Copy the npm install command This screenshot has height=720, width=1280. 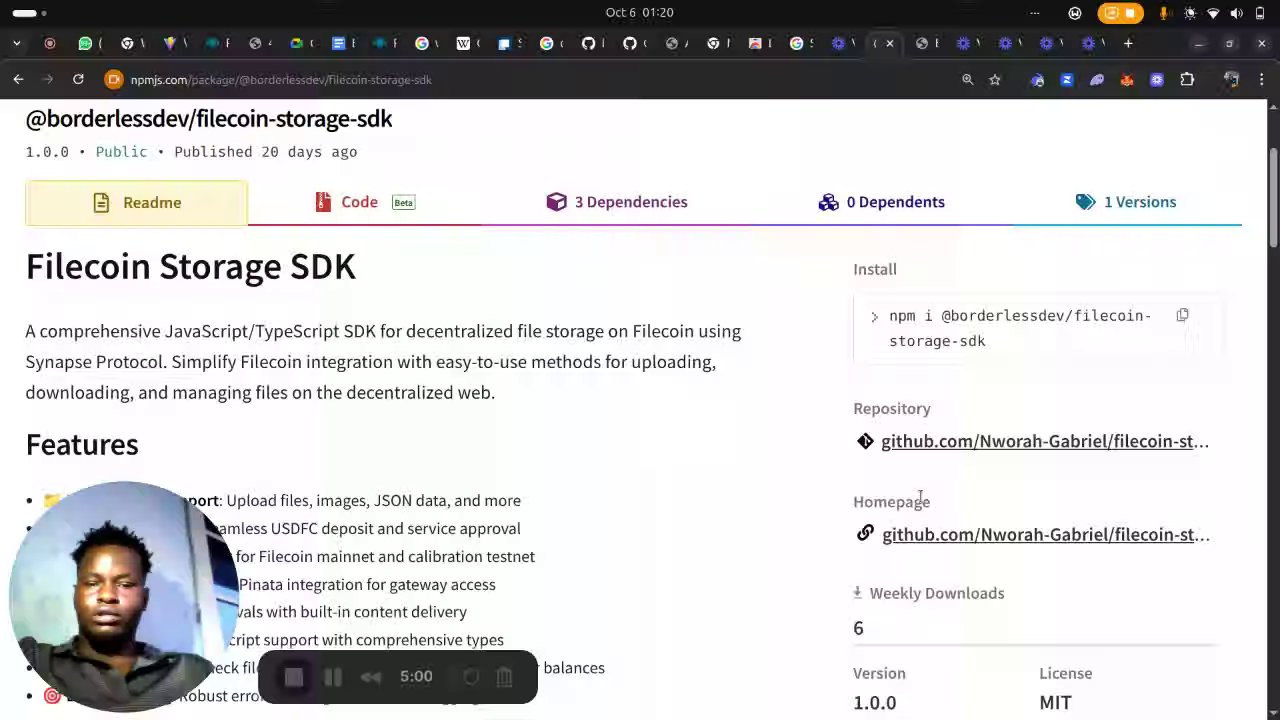(x=1182, y=316)
